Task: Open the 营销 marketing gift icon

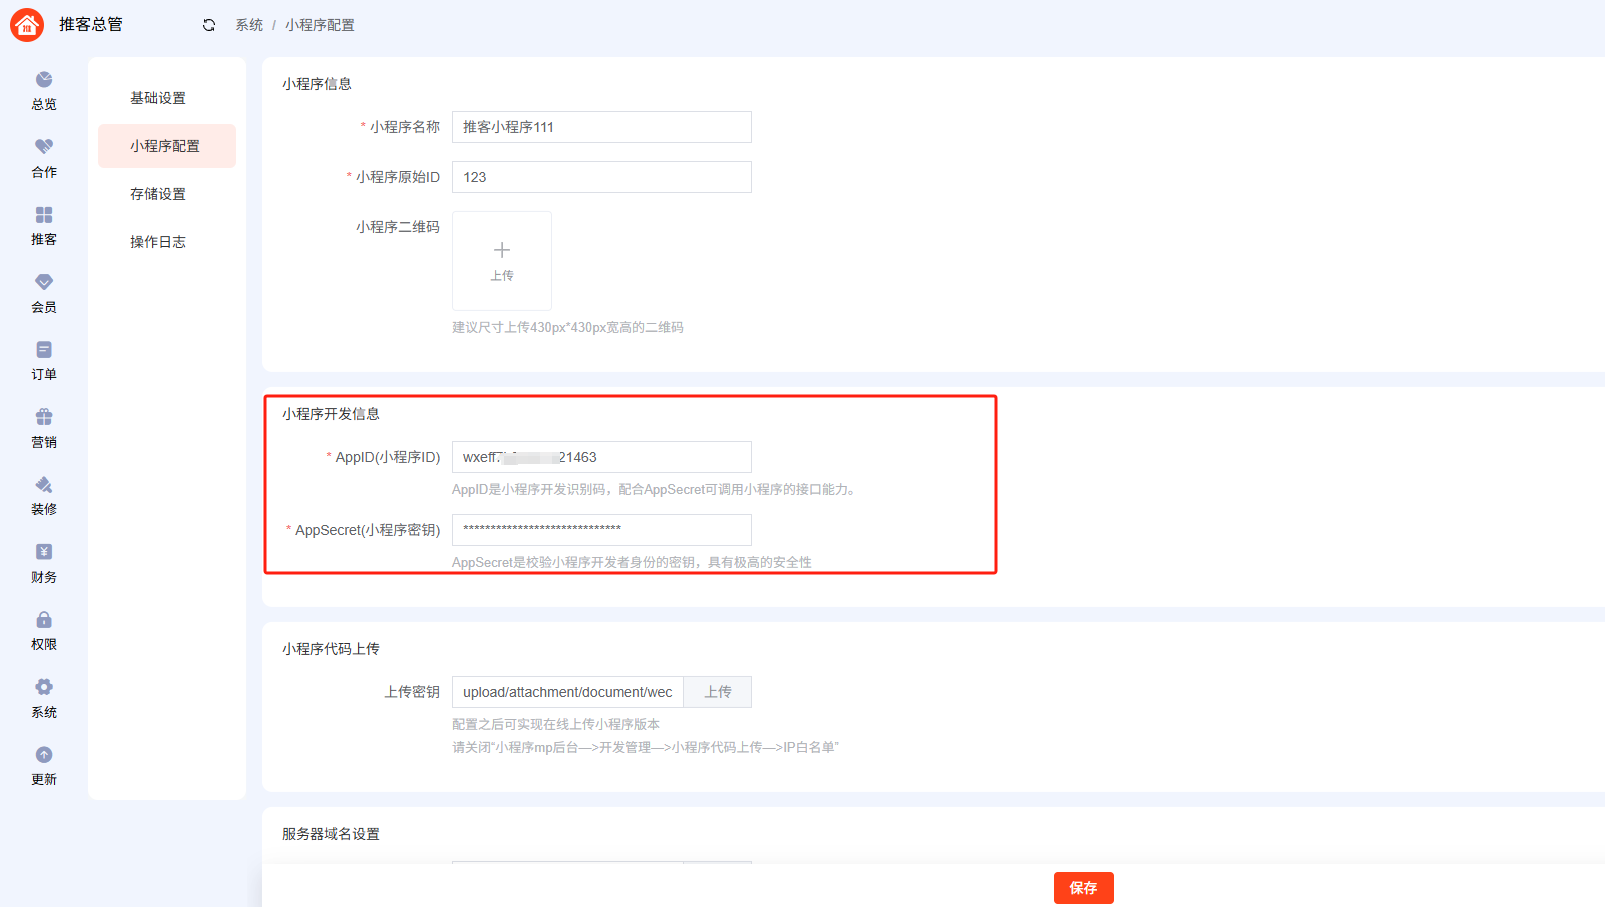Action: (44, 417)
